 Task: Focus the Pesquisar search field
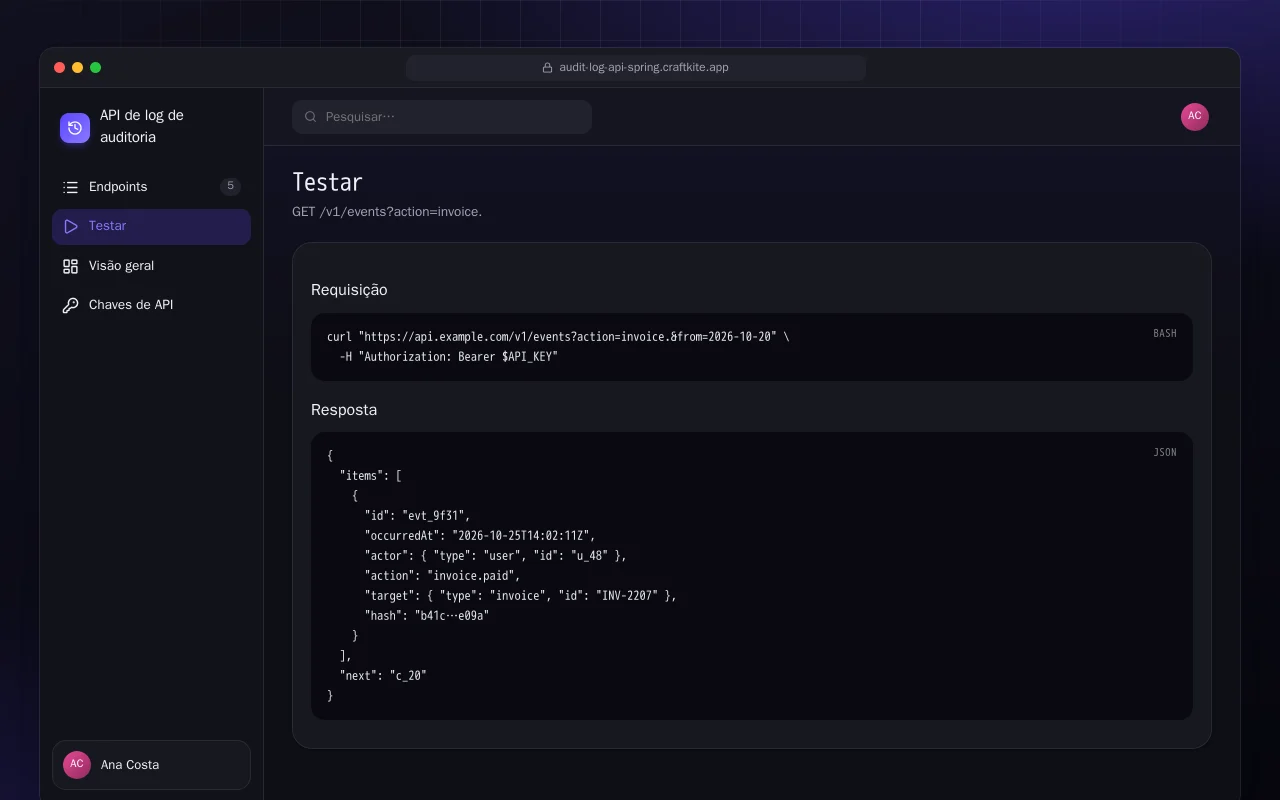click(442, 117)
